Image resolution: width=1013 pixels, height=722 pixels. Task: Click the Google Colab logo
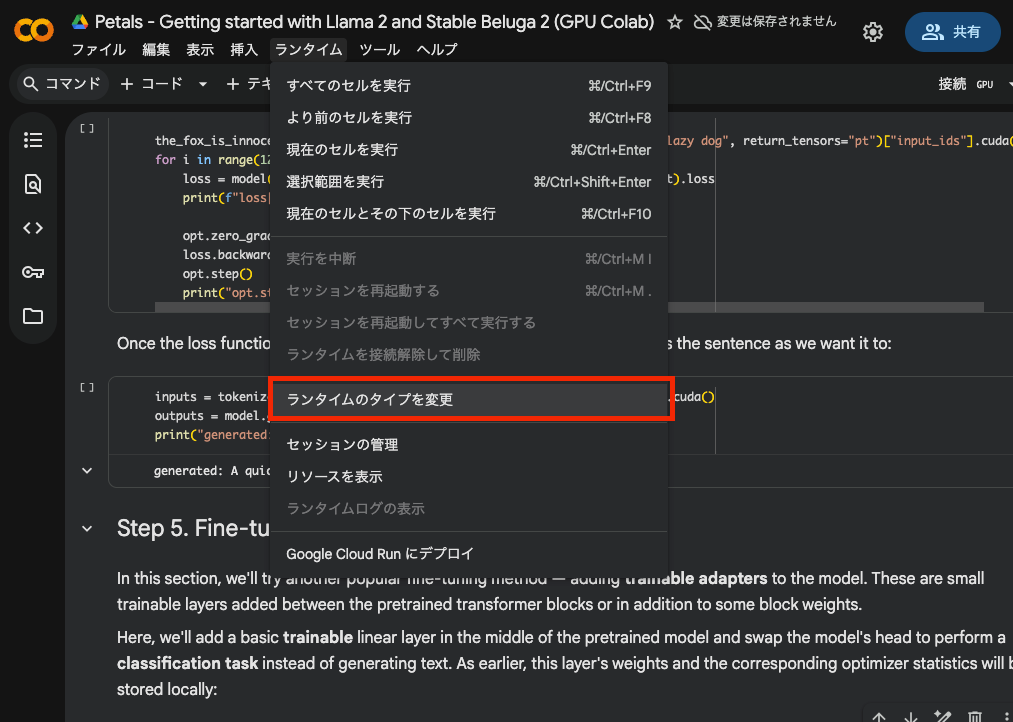point(34,31)
